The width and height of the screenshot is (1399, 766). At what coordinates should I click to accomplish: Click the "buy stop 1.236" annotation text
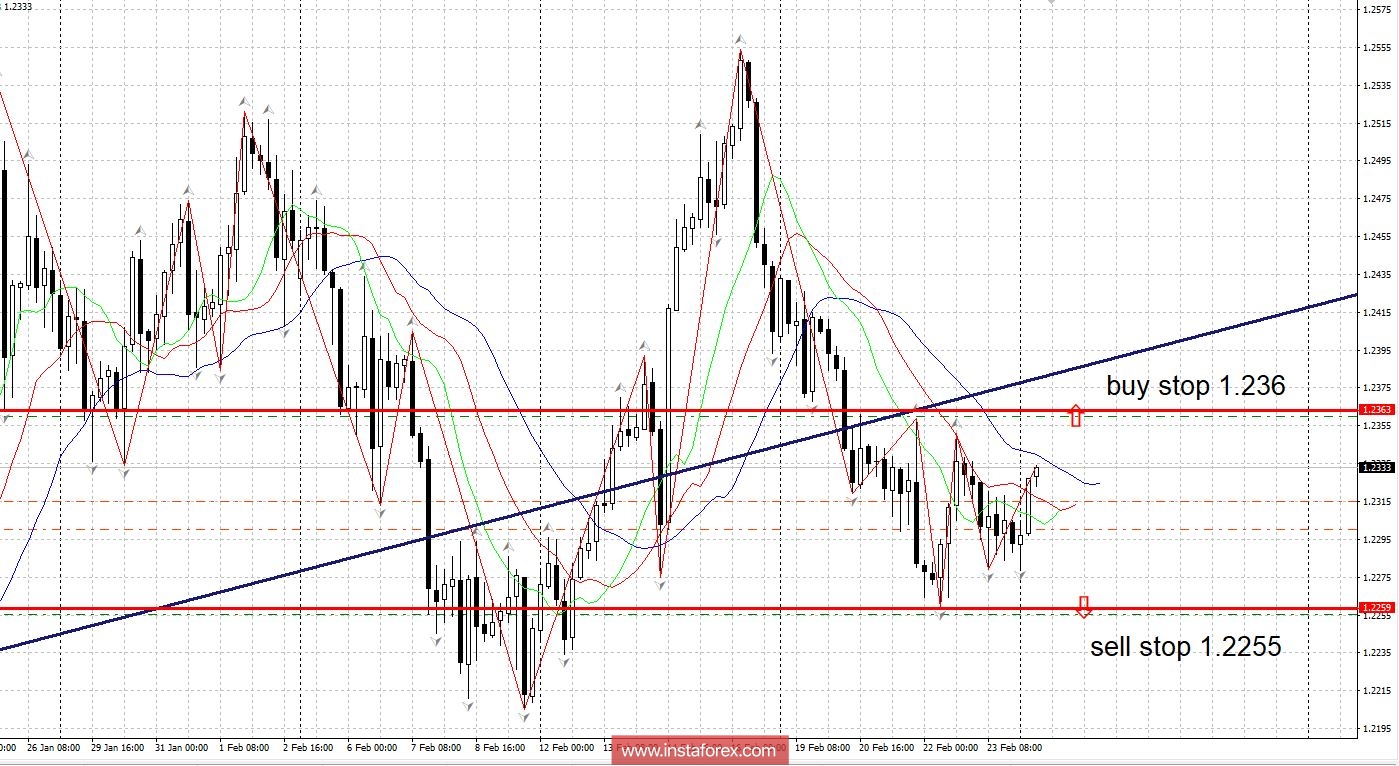pos(1195,386)
